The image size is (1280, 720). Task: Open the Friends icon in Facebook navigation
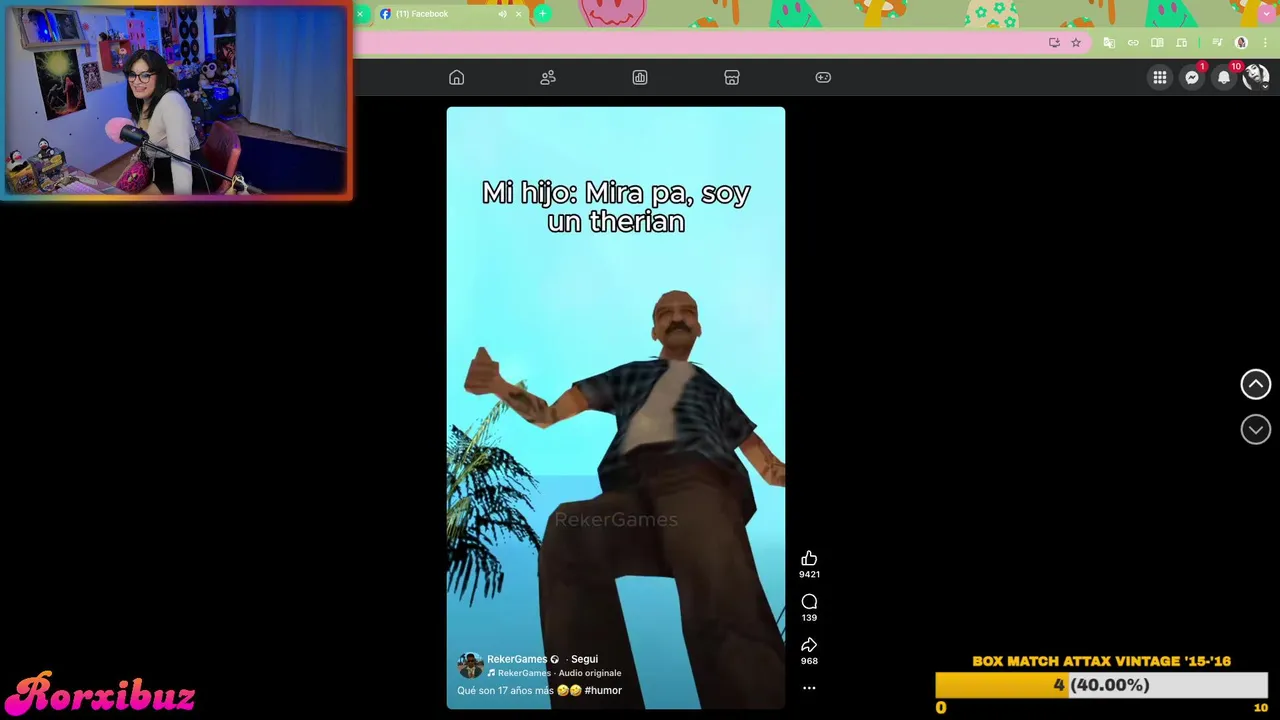point(548,78)
